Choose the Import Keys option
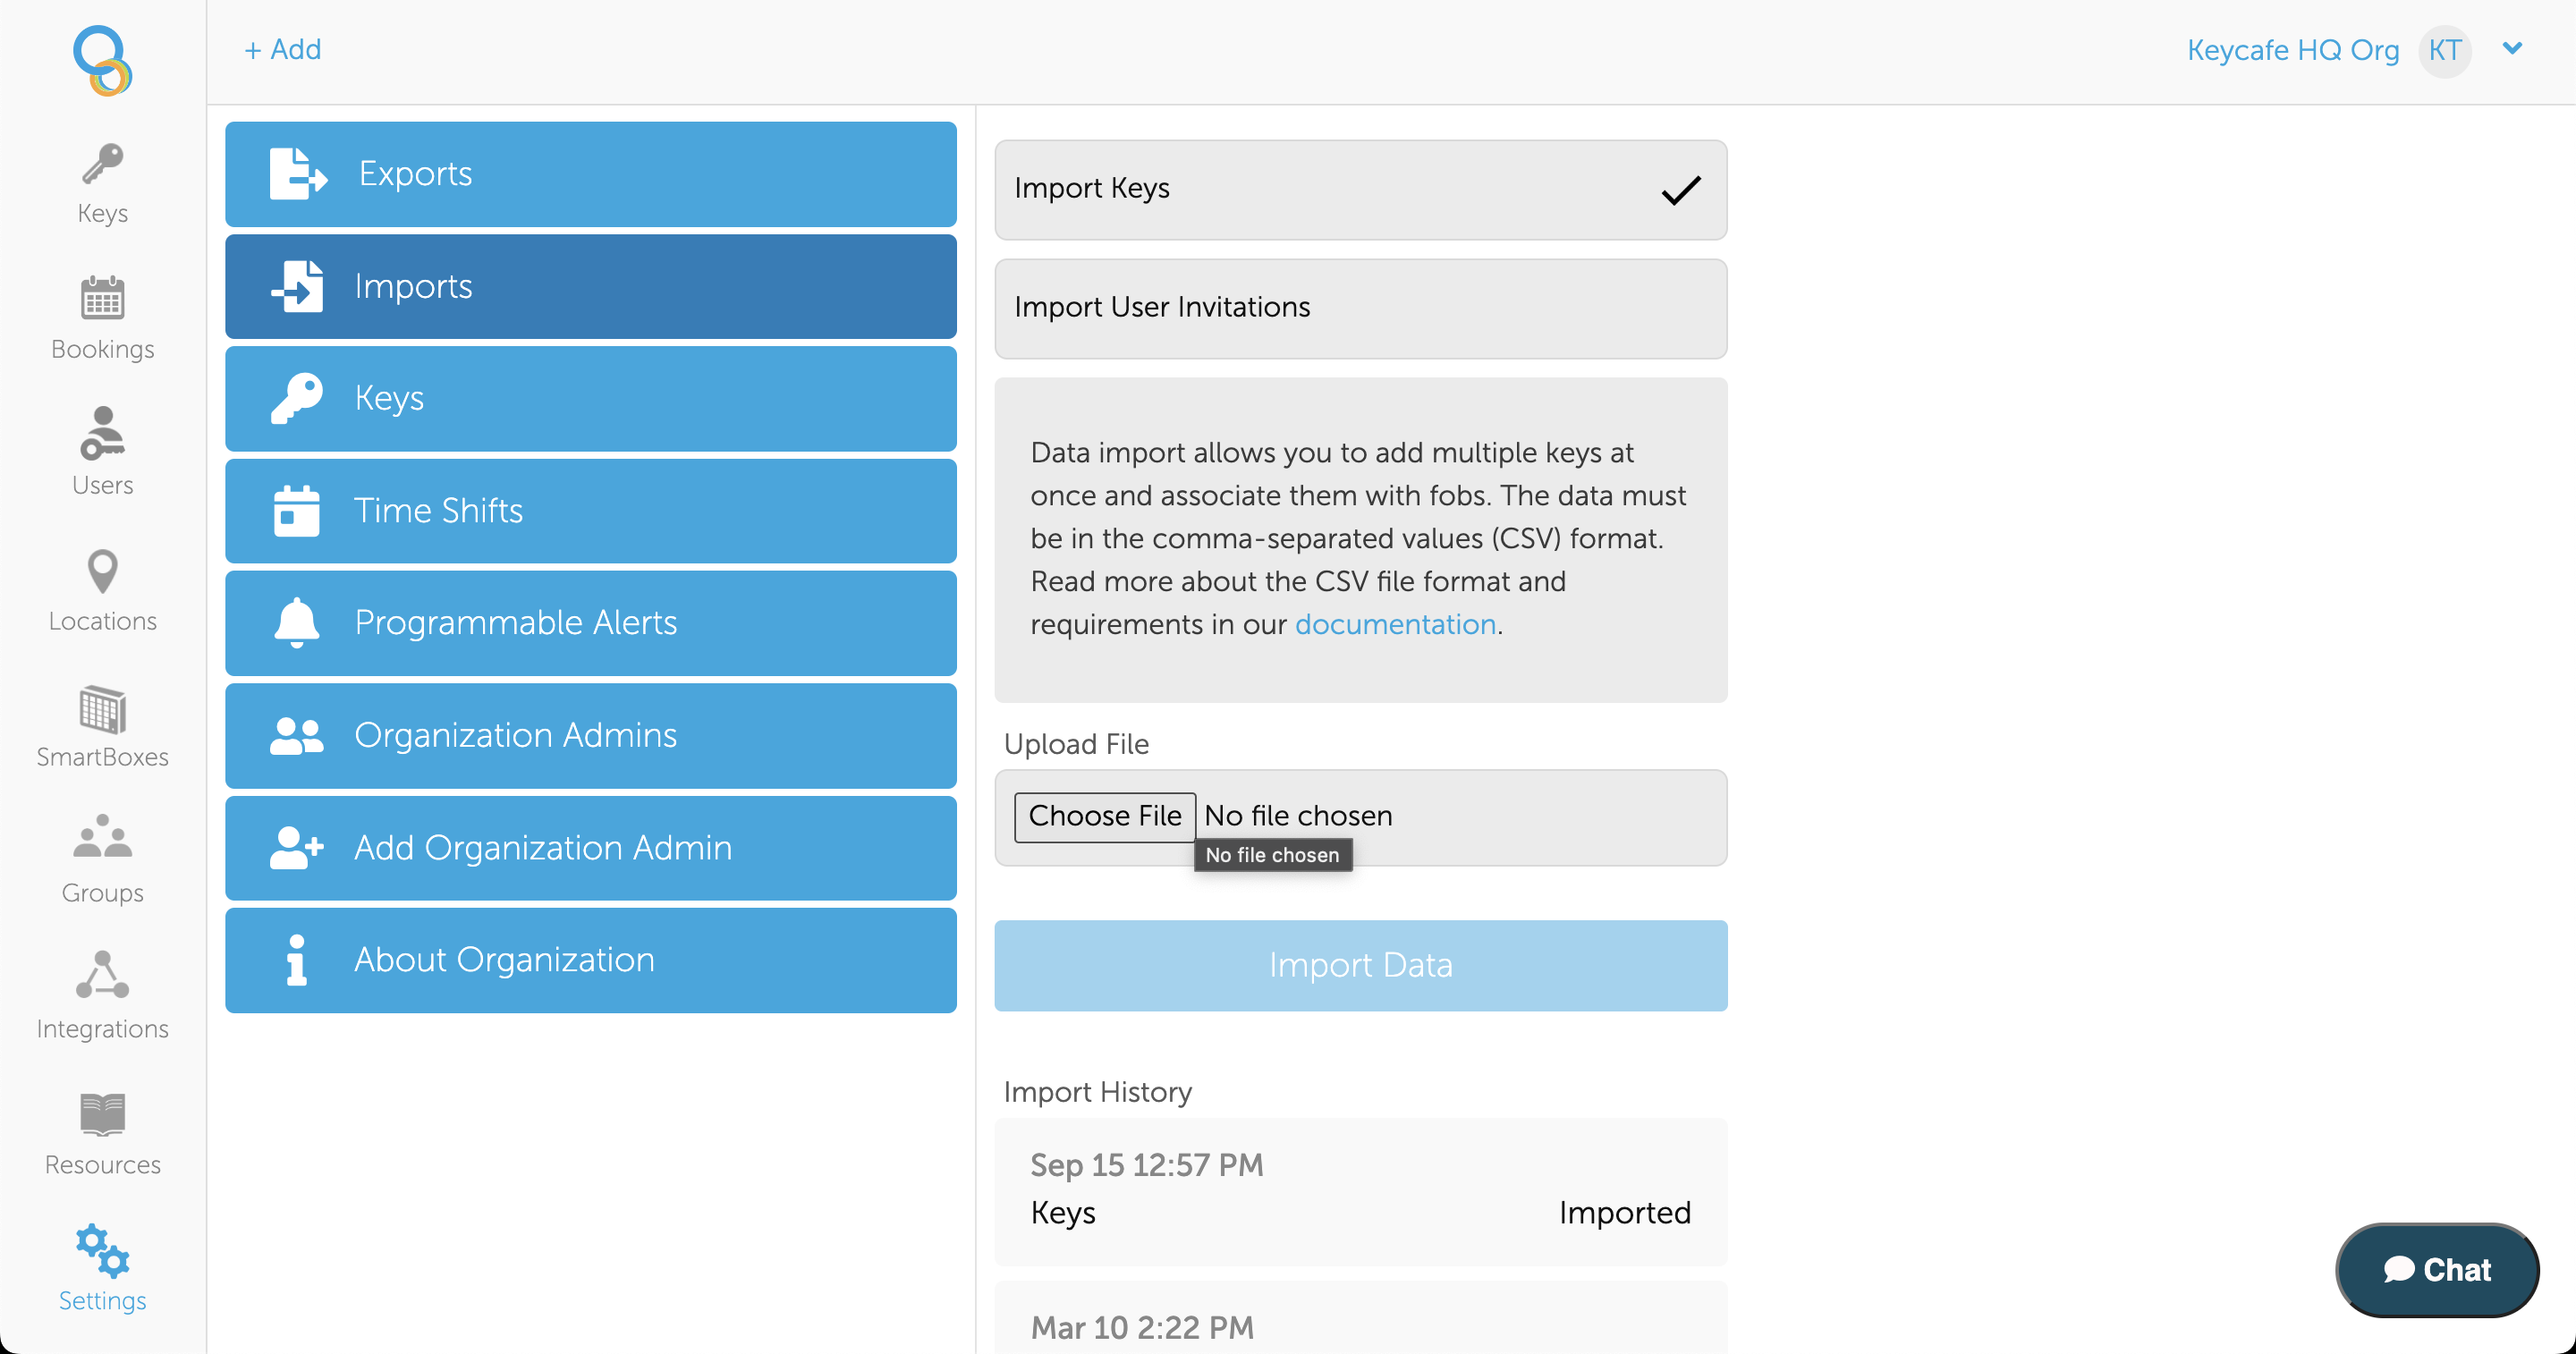Screen dimensions: 2576x1354 [1361, 189]
